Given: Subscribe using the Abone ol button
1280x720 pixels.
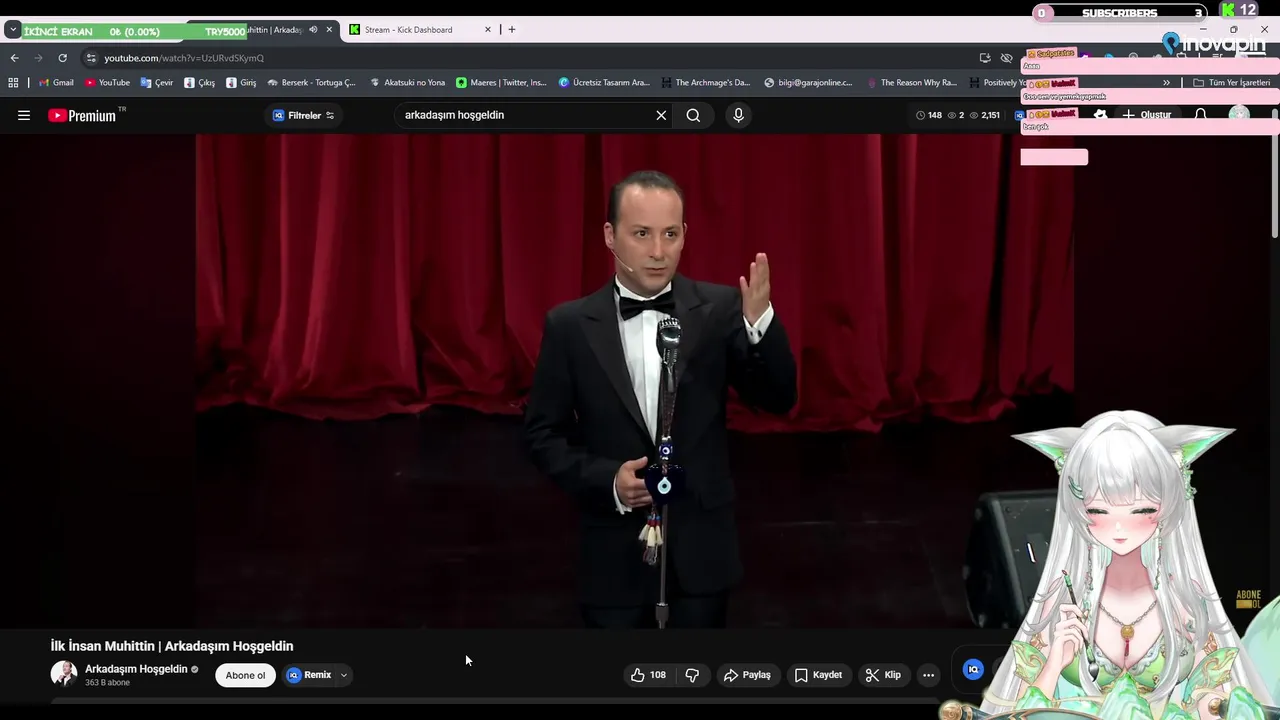Looking at the screenshot, I should (x=245, y=675).
